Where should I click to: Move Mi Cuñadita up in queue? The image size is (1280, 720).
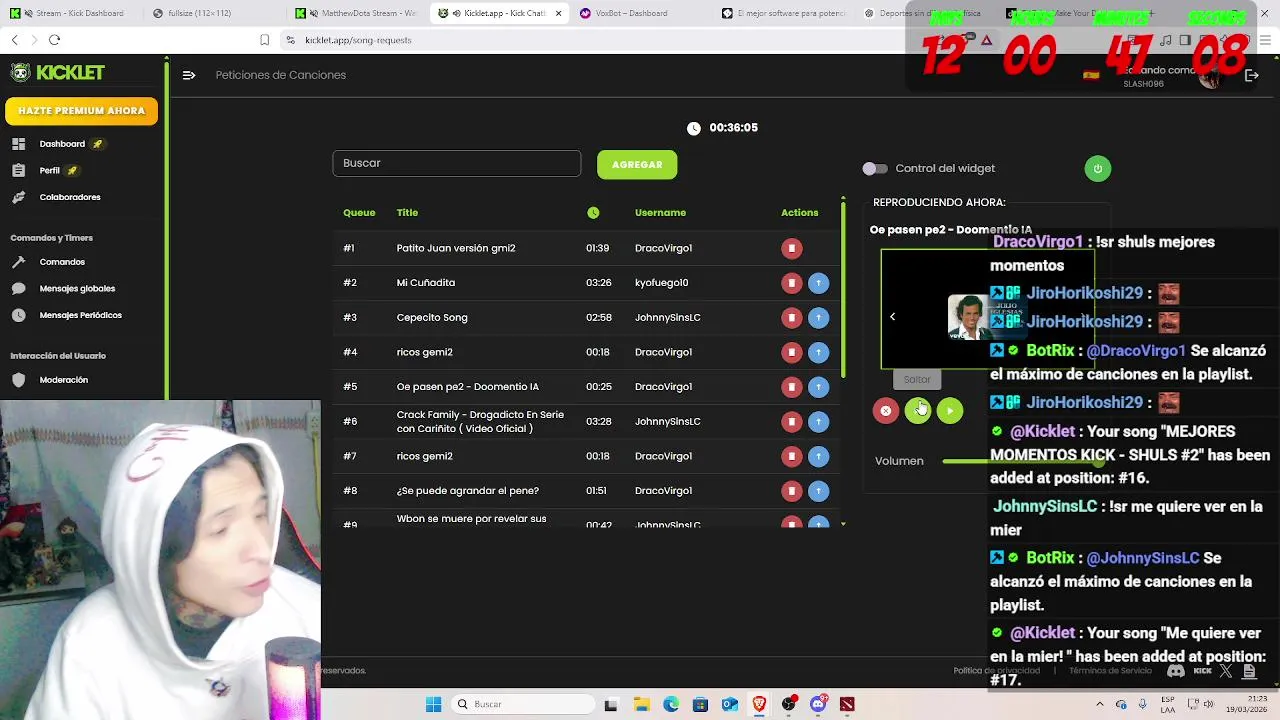point(818,283)
